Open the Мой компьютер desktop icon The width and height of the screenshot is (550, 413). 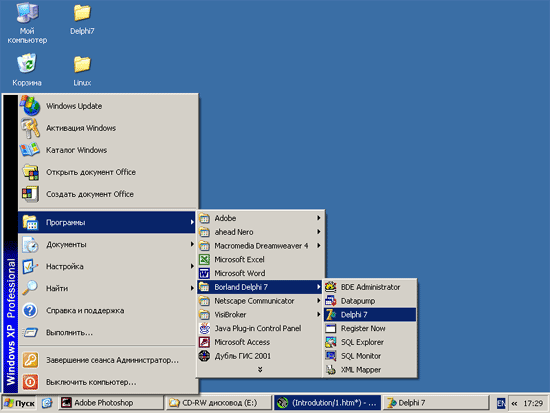(x=27, y=13)
